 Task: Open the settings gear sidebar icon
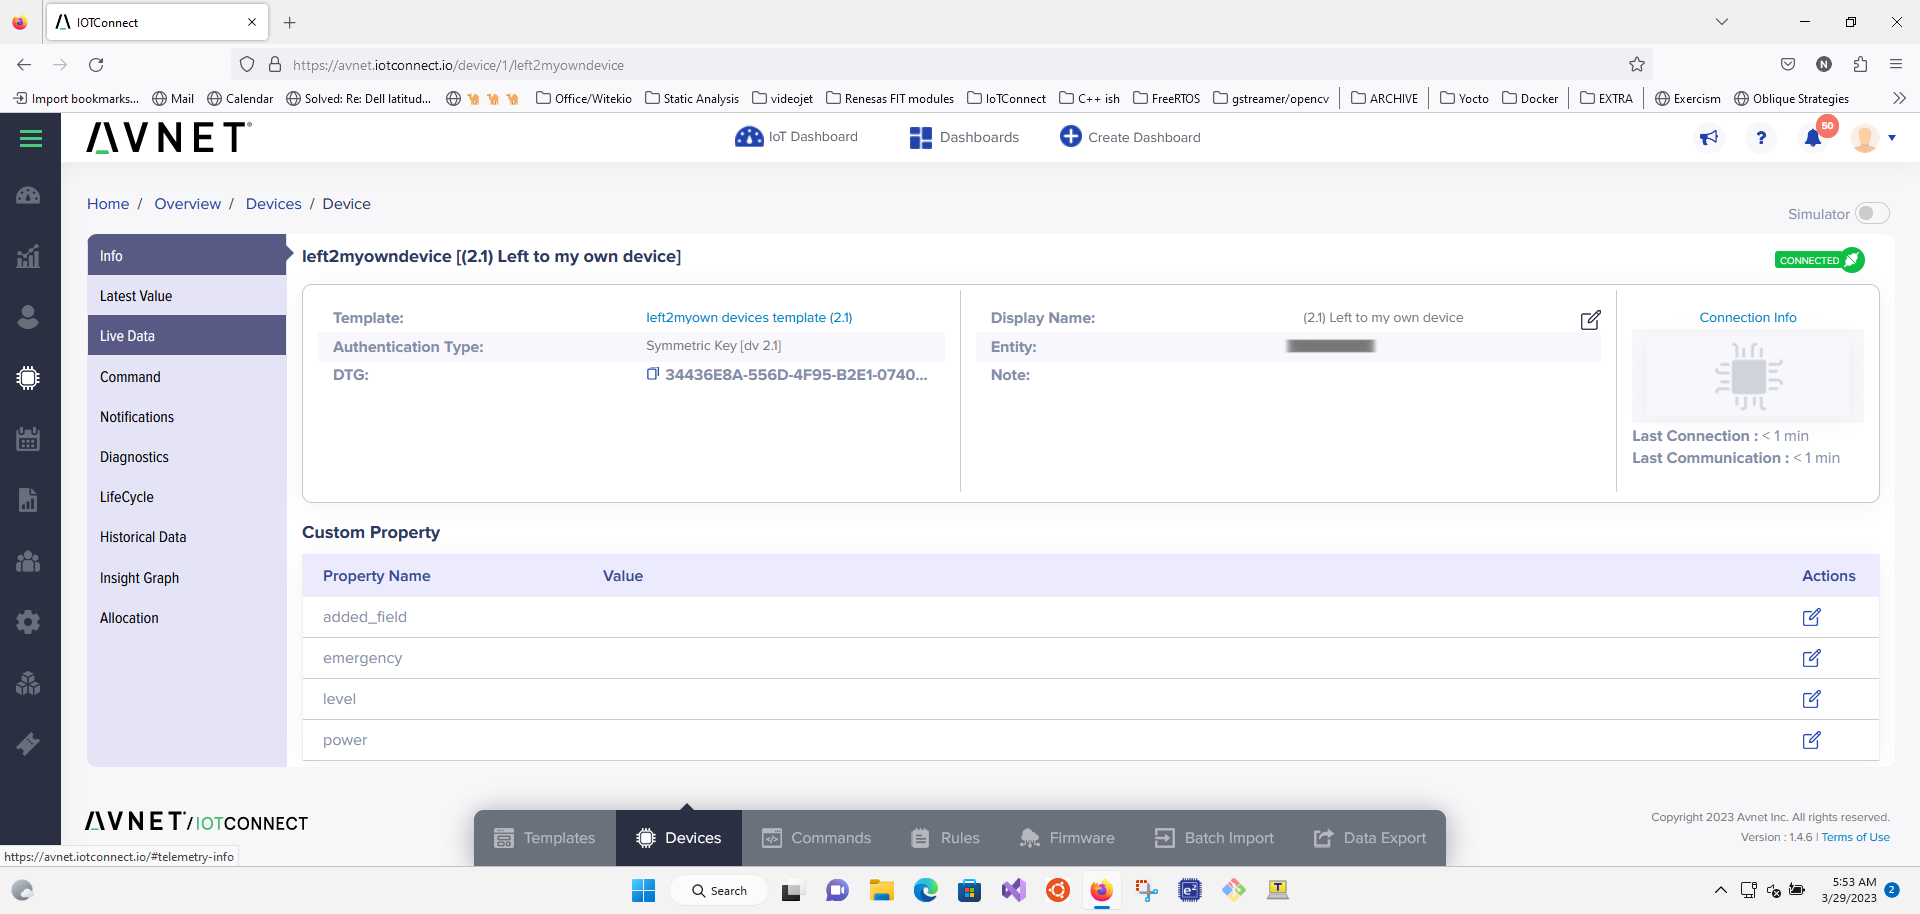pyautogui.click(x=28, y=622)
